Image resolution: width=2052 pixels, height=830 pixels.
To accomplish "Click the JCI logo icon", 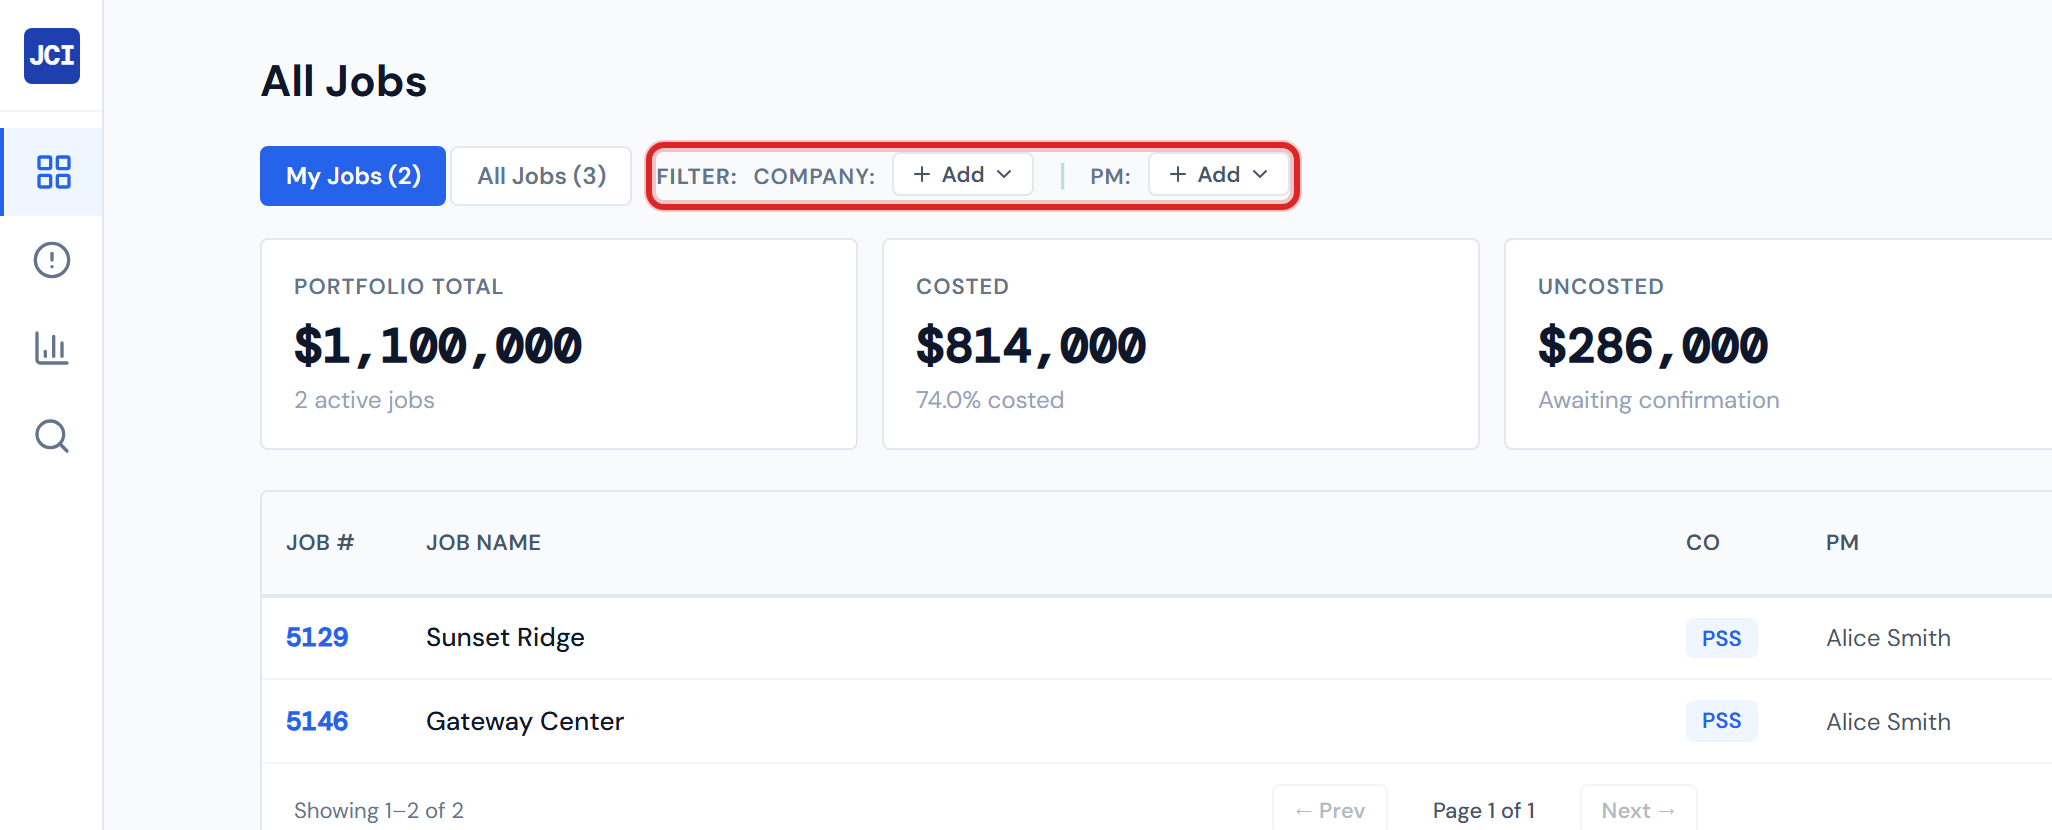I will point(51,56).
